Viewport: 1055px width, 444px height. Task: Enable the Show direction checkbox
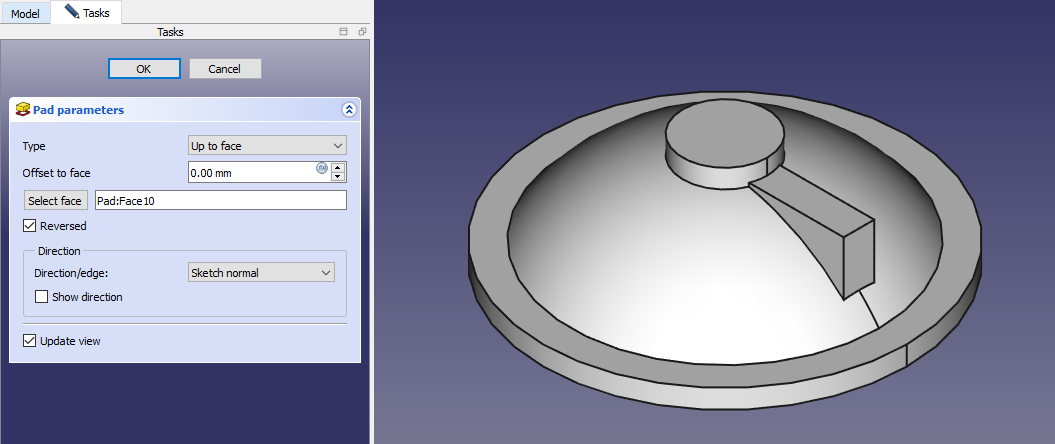pos(41,297)
